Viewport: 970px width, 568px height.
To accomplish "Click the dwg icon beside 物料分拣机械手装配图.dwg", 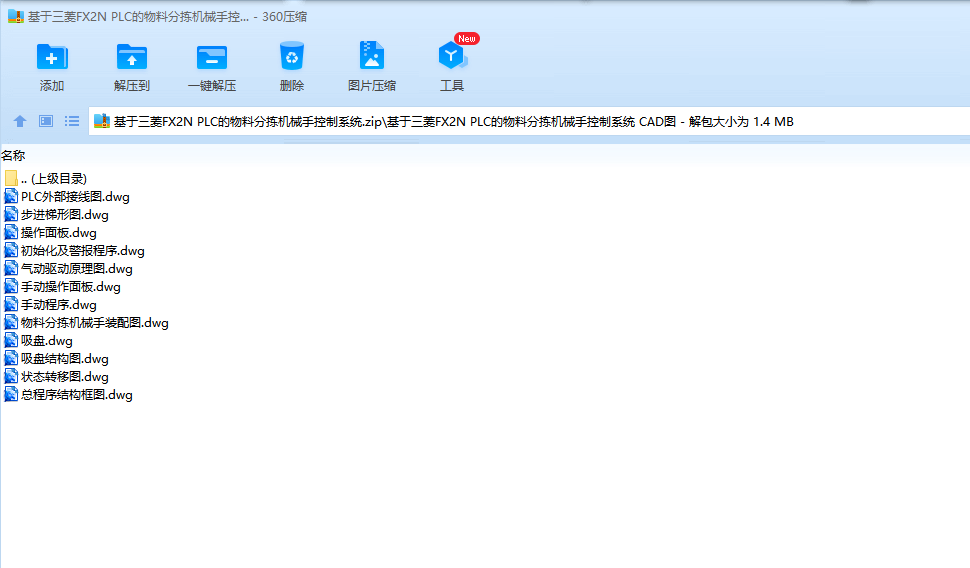I will (x=11, y=322).
